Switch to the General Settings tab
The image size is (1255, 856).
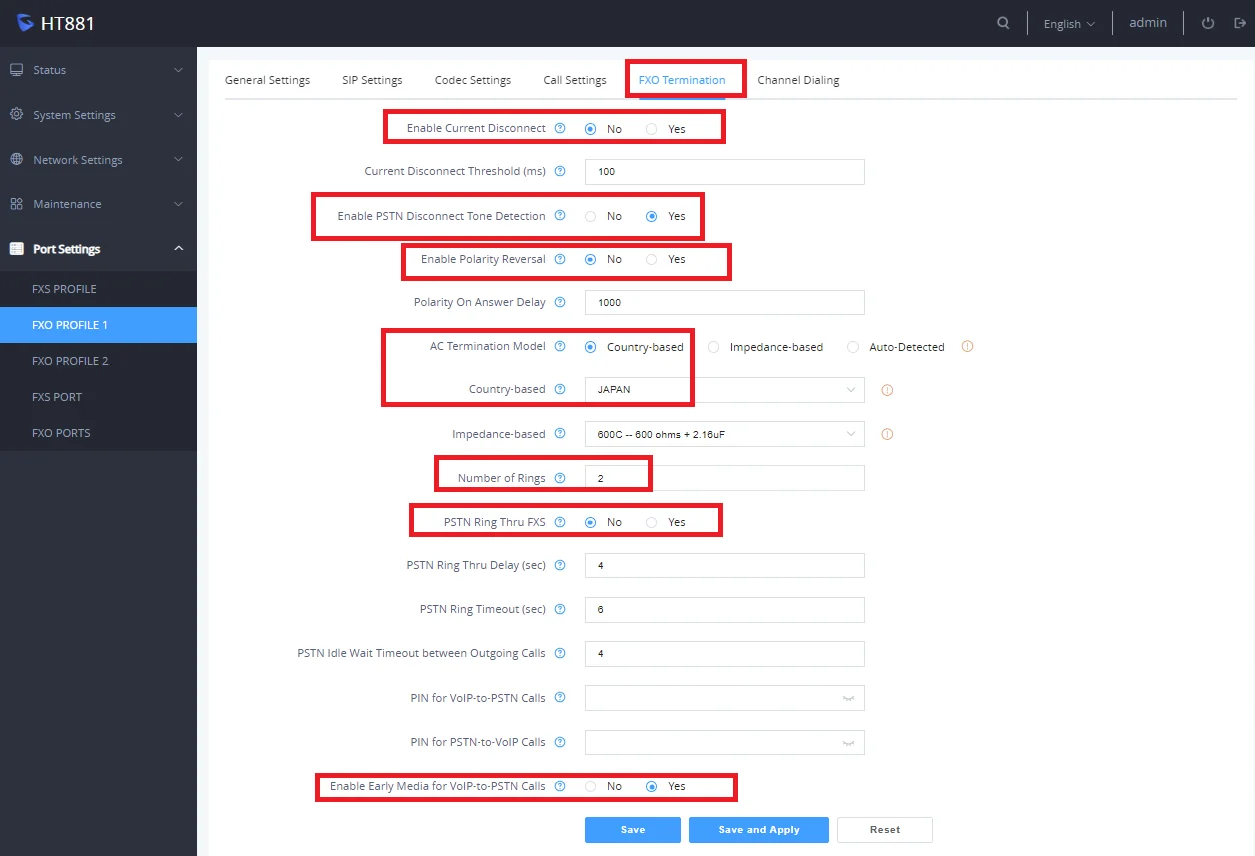pyautogui.click(x=267, y=80)
